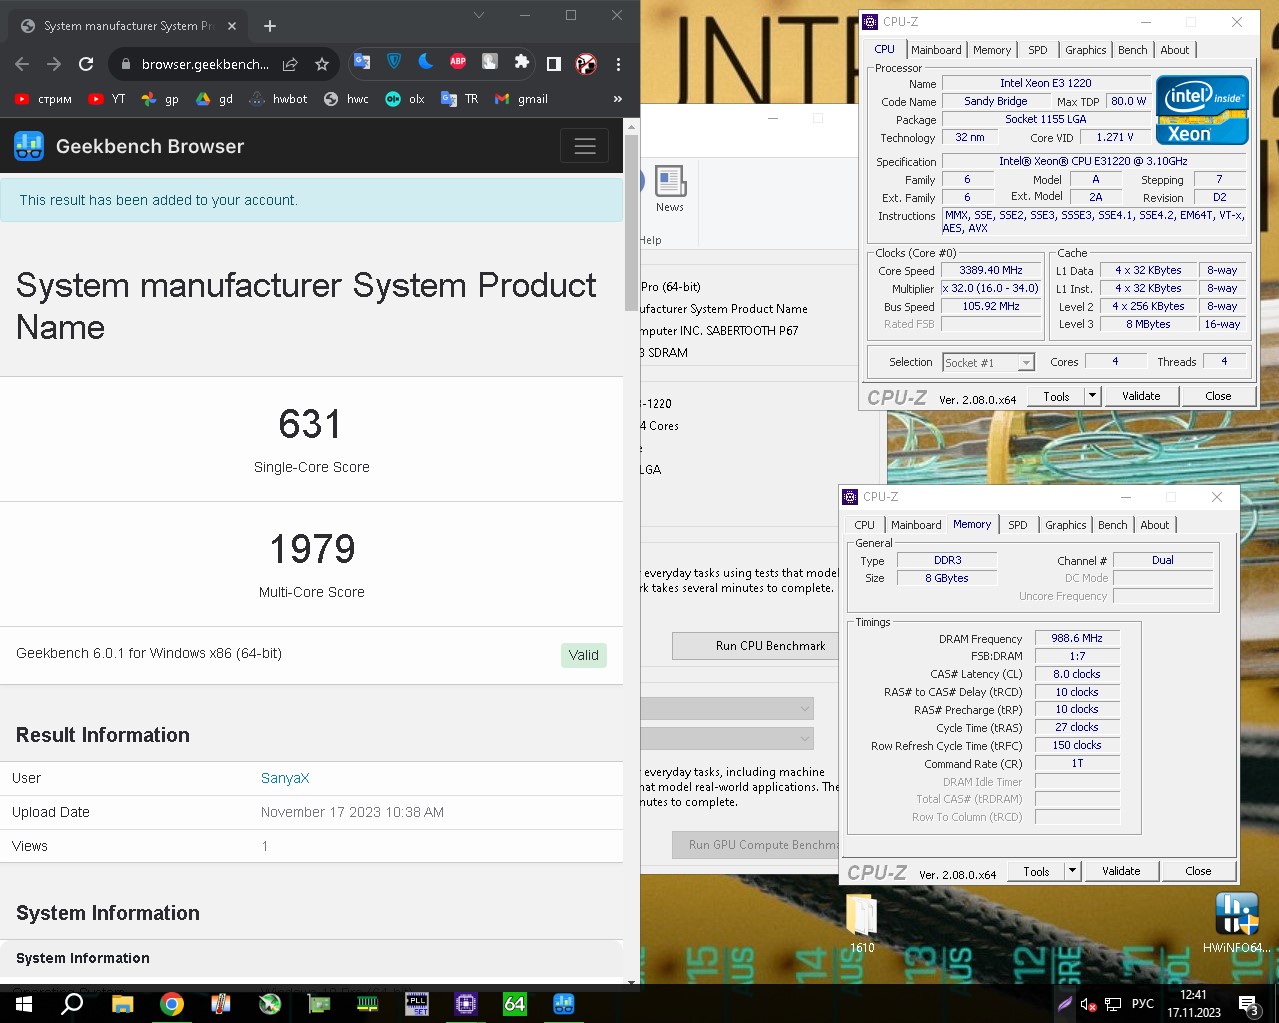This screenshot has width=1279, height=1023.
Task: Click the 631 single-core score
Action: [310, 424]
